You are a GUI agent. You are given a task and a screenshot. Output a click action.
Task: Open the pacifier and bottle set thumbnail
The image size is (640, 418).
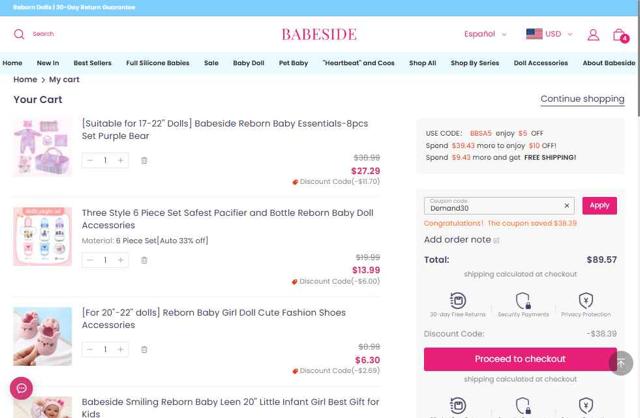42,236
